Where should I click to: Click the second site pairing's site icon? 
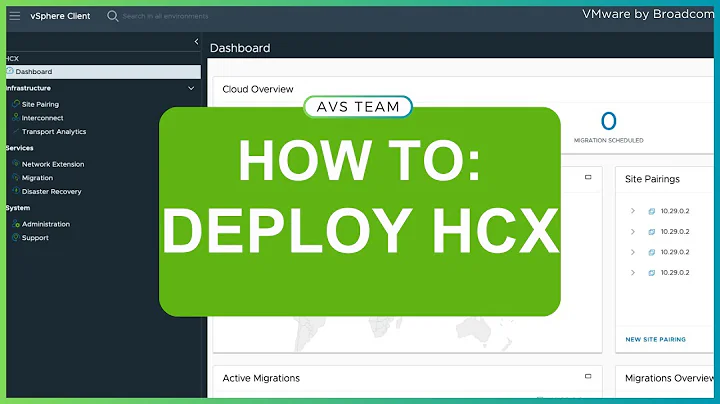click(x=651, y=232)
